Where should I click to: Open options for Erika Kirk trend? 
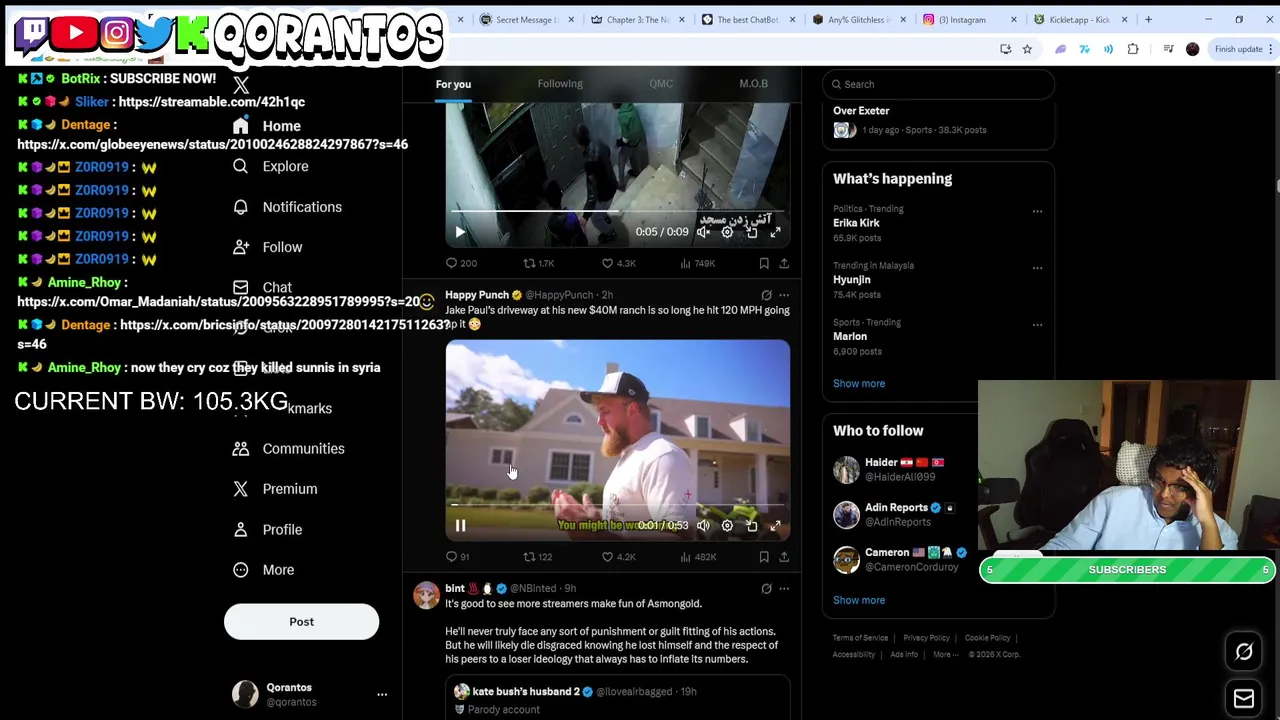point(1037,211)
